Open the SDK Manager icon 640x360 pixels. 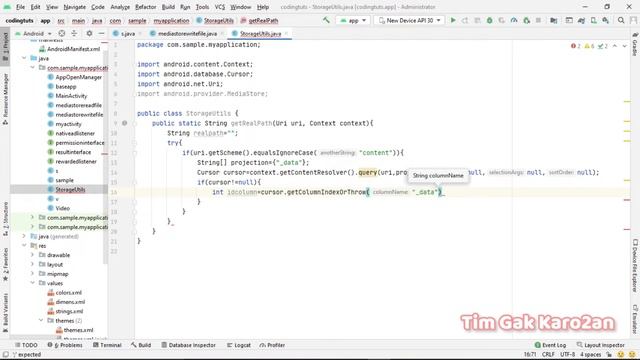click(606, 20)
